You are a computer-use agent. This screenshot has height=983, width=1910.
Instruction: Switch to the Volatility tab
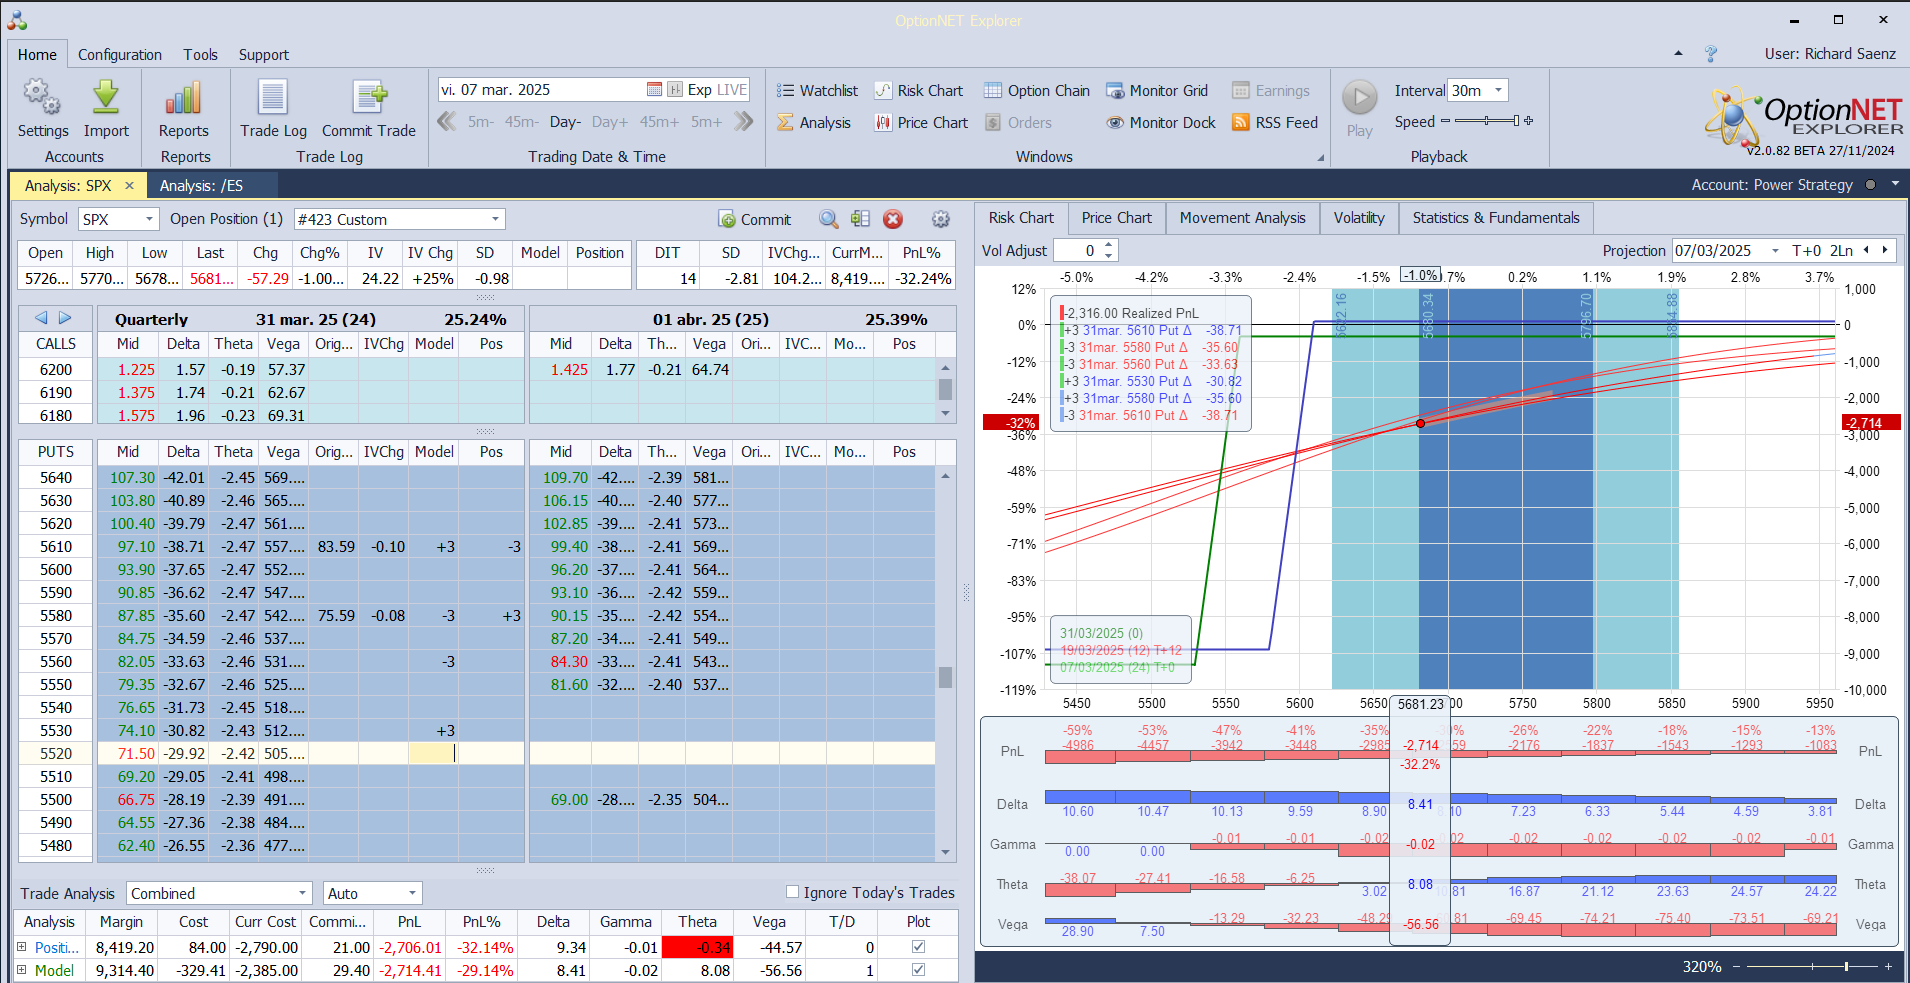(1359, 218)
